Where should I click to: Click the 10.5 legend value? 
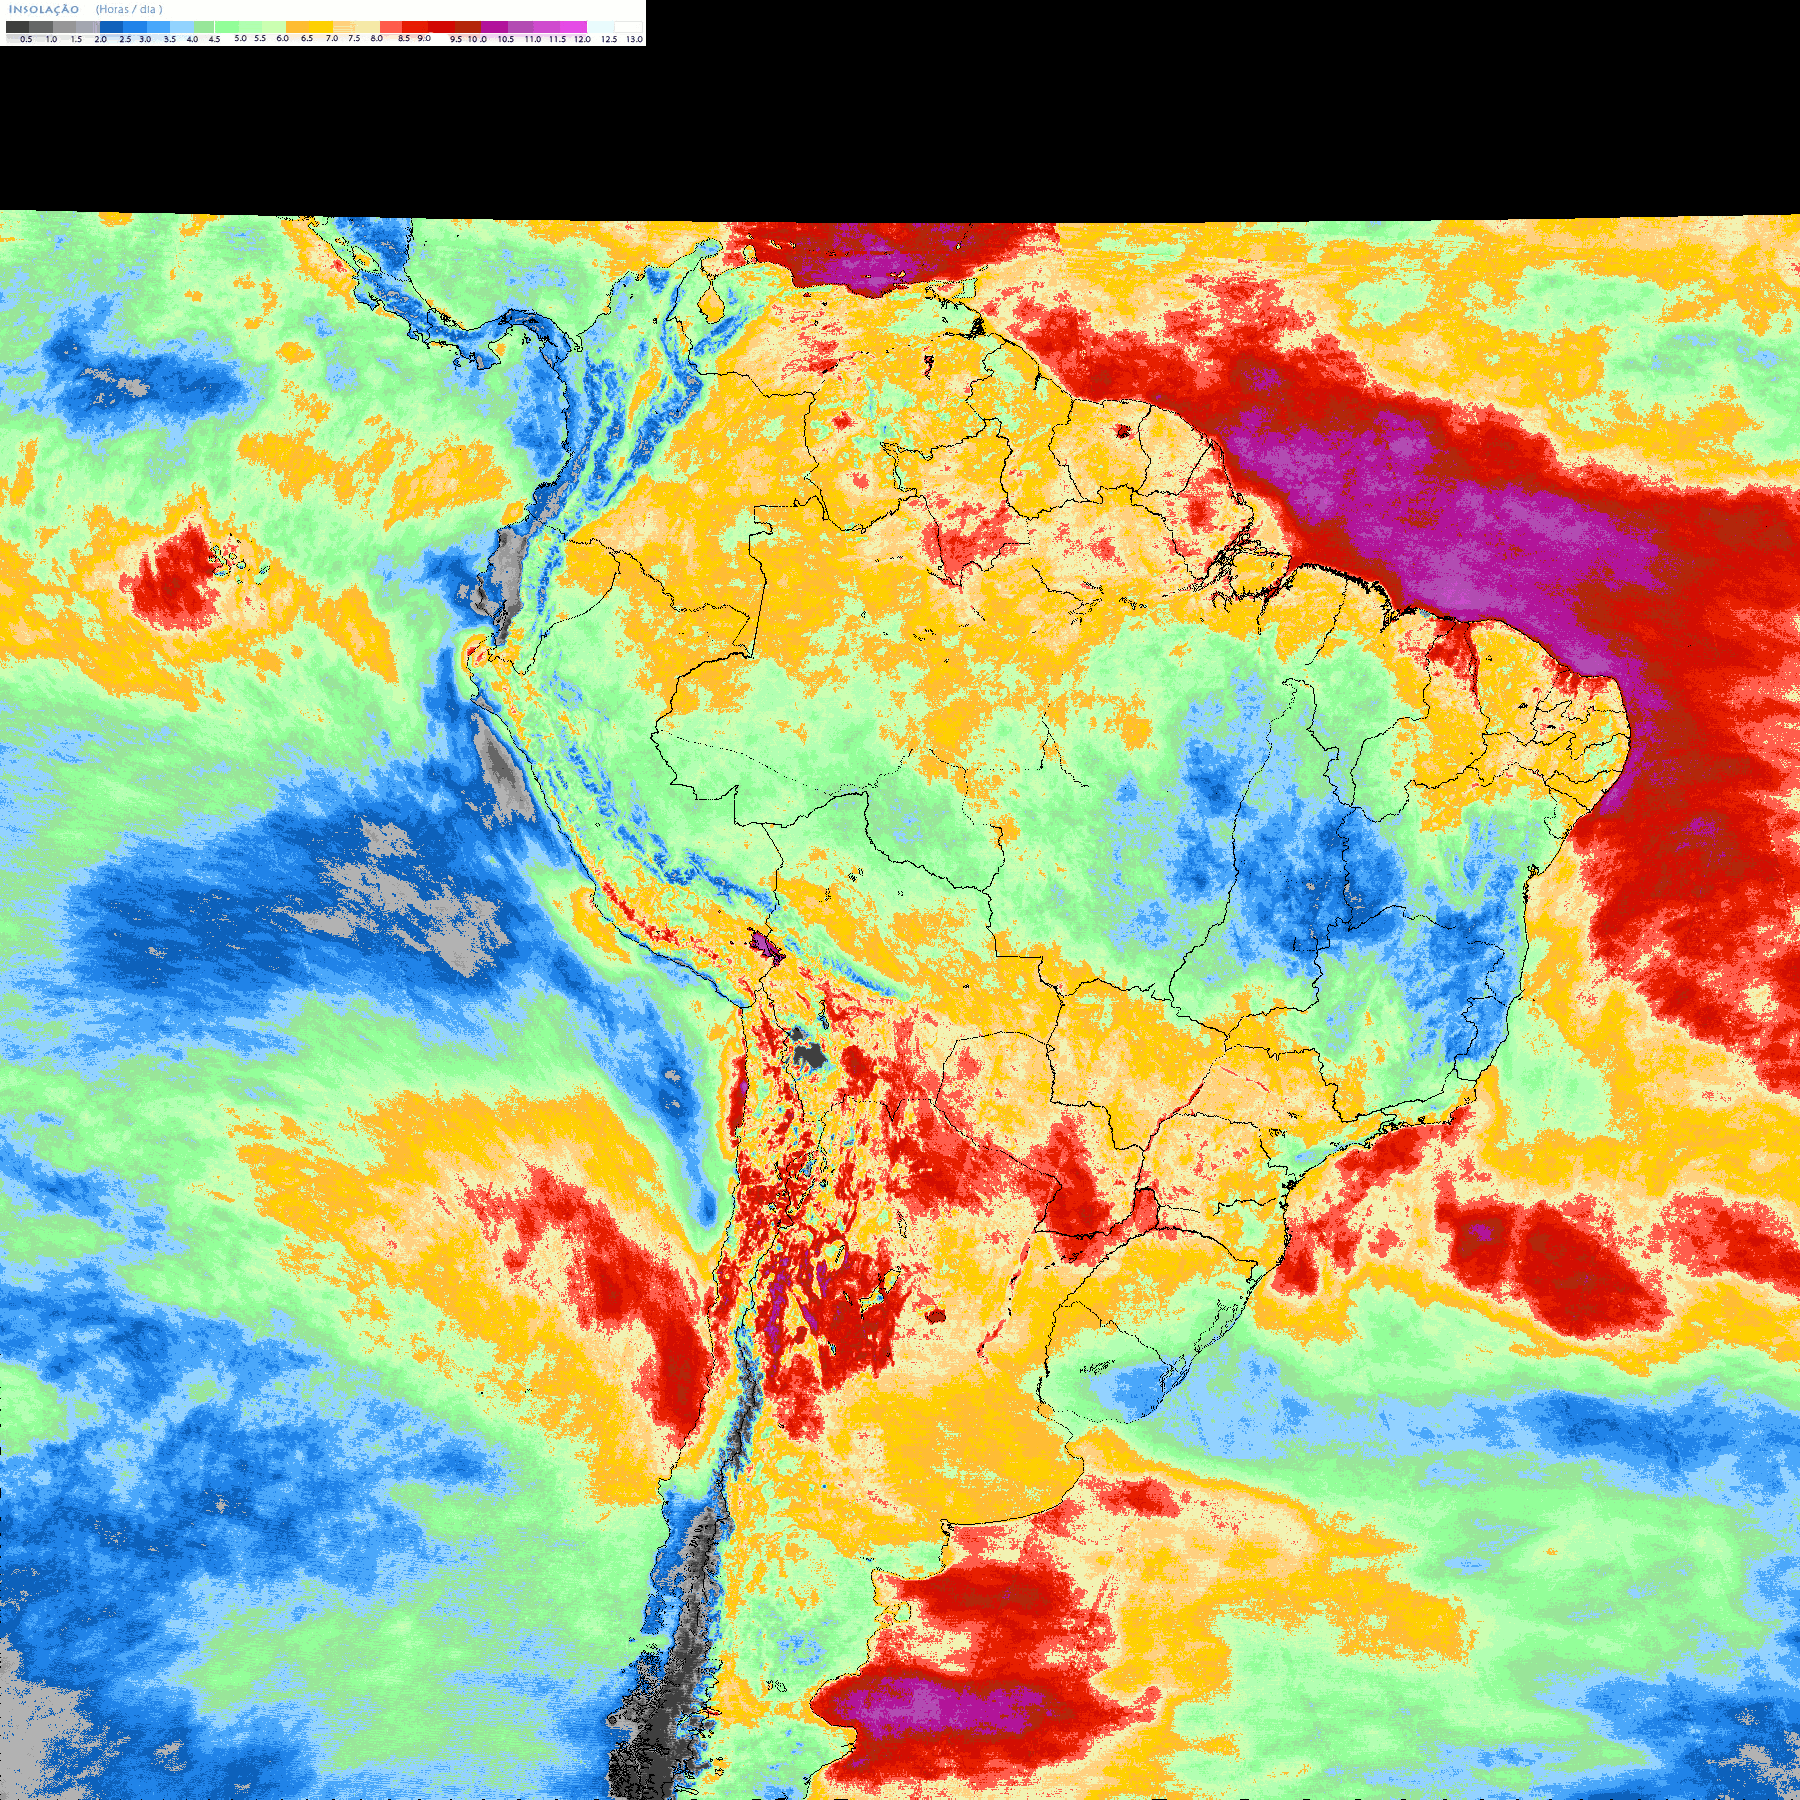tap(506, 39)
